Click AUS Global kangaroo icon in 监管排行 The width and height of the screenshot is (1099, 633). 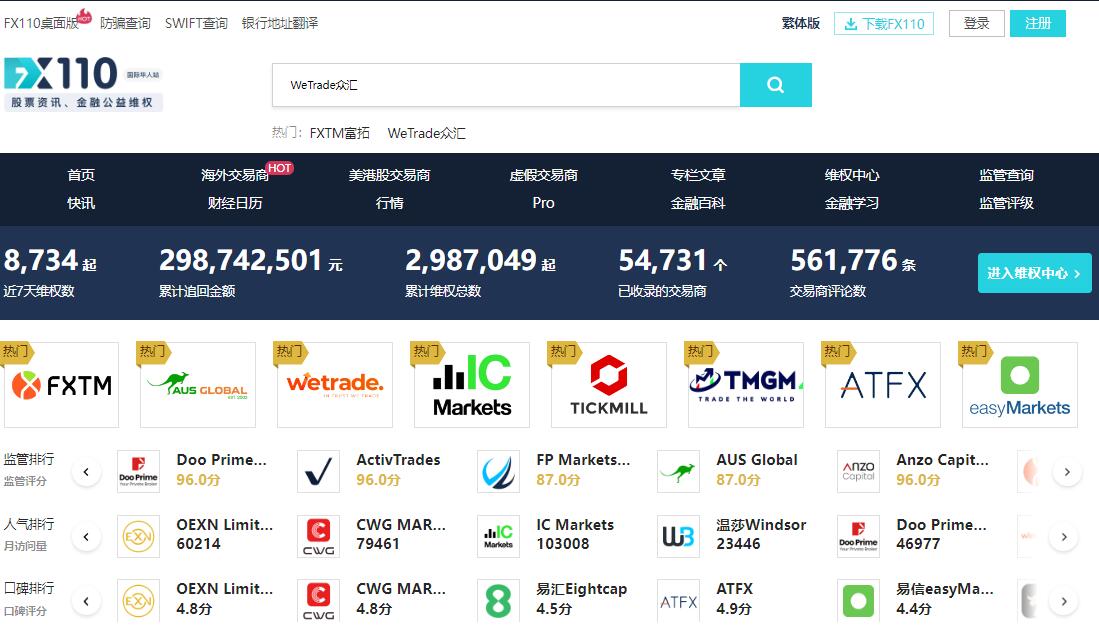pos(678,471)
